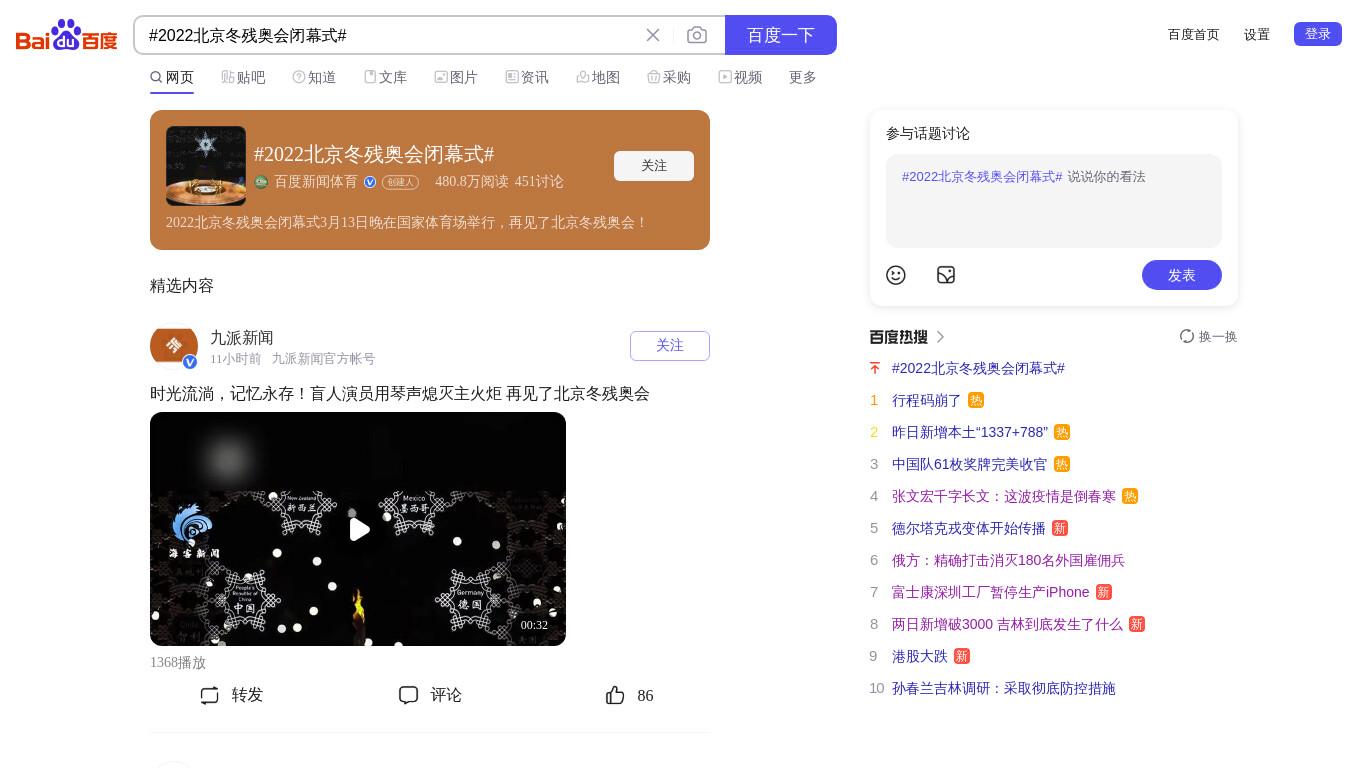Viewport: 1366px width, 768px height.
Task: Switch to 采购 tab
Action: pyautogui.click(x=669, y=77)
